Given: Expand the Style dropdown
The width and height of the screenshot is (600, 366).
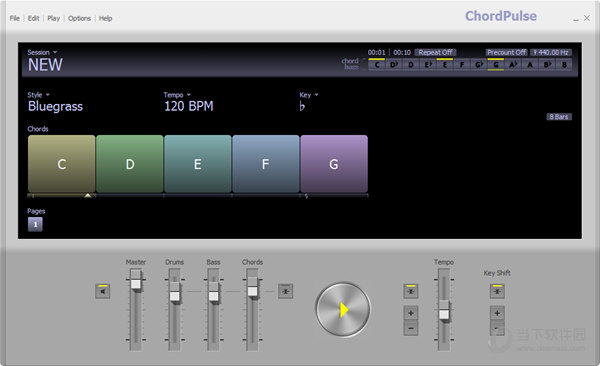Looking at the screenshot, I should pyautogui.click(x=38, y=95).
